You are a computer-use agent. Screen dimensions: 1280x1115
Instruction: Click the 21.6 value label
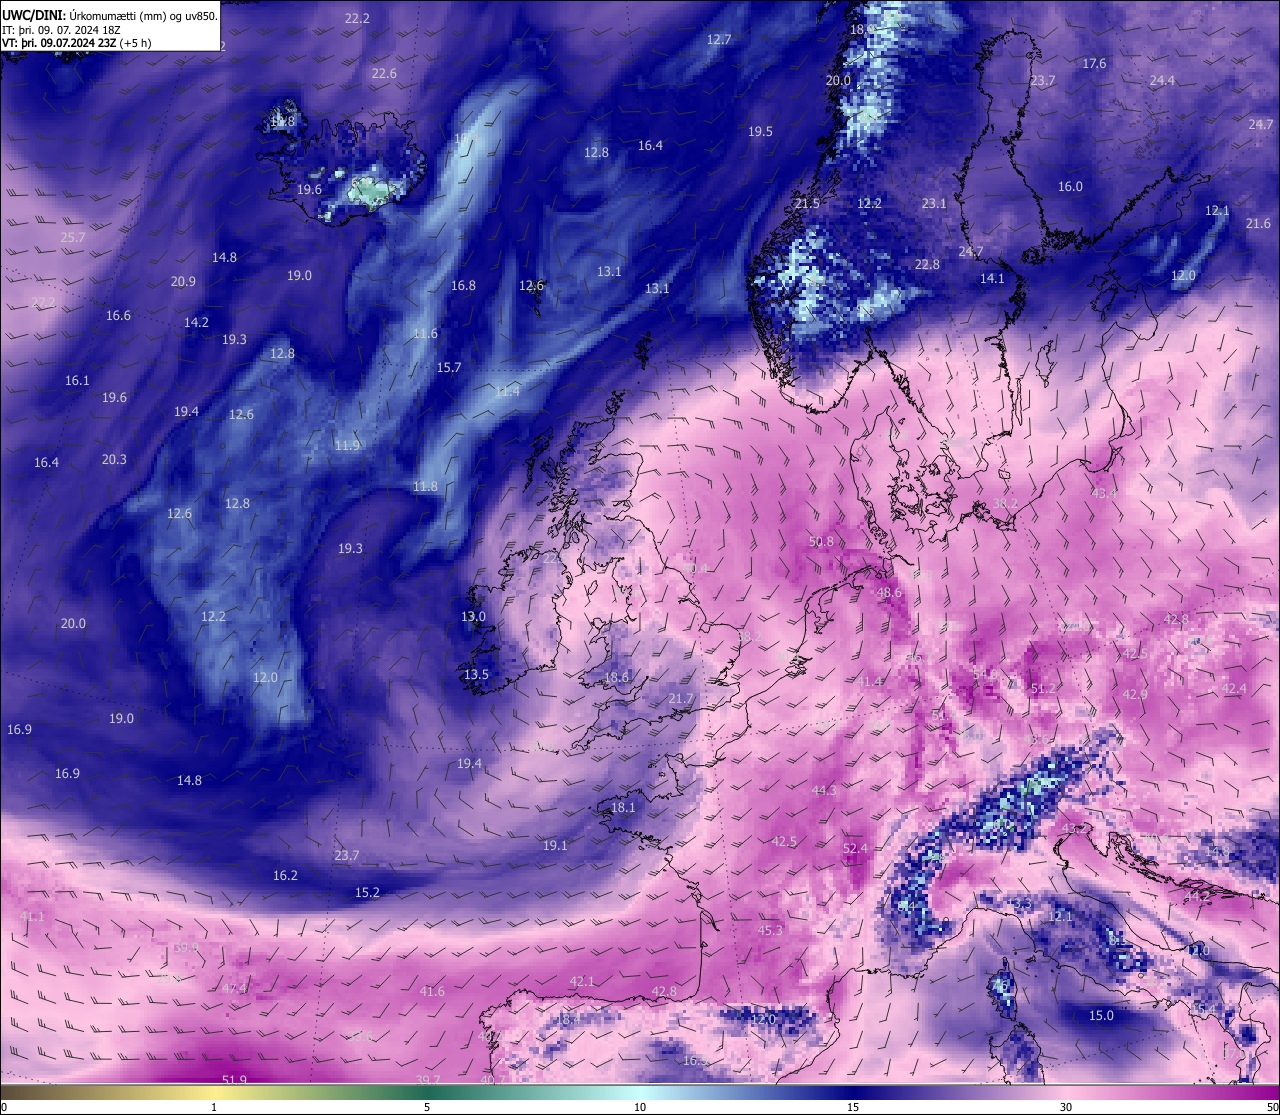point(1258,223)
